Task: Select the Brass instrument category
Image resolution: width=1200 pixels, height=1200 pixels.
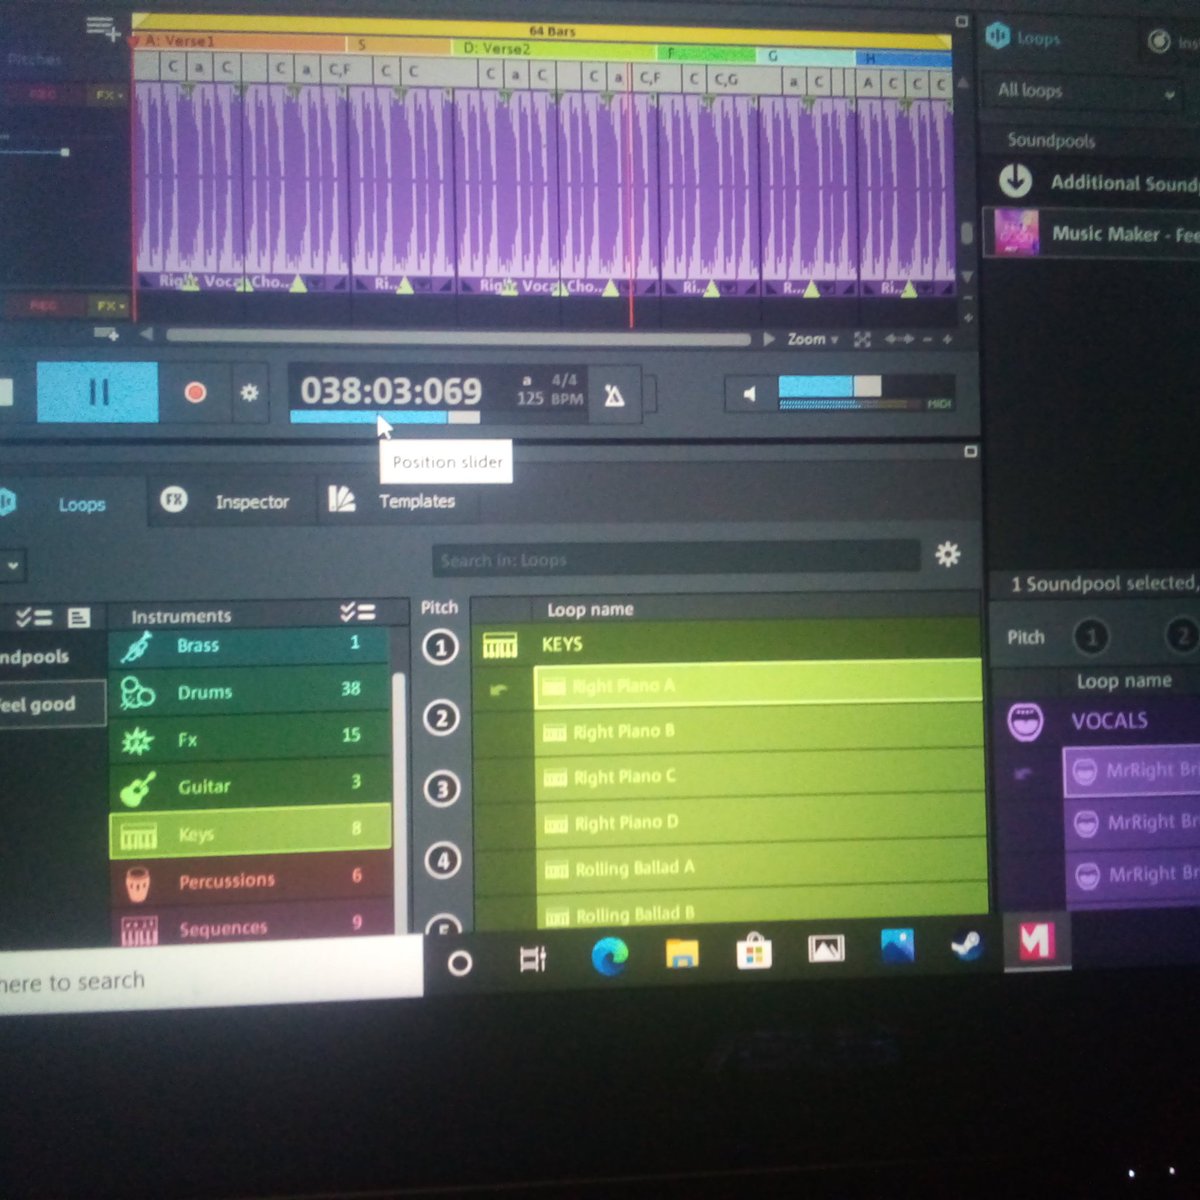Action: point(248,646)
